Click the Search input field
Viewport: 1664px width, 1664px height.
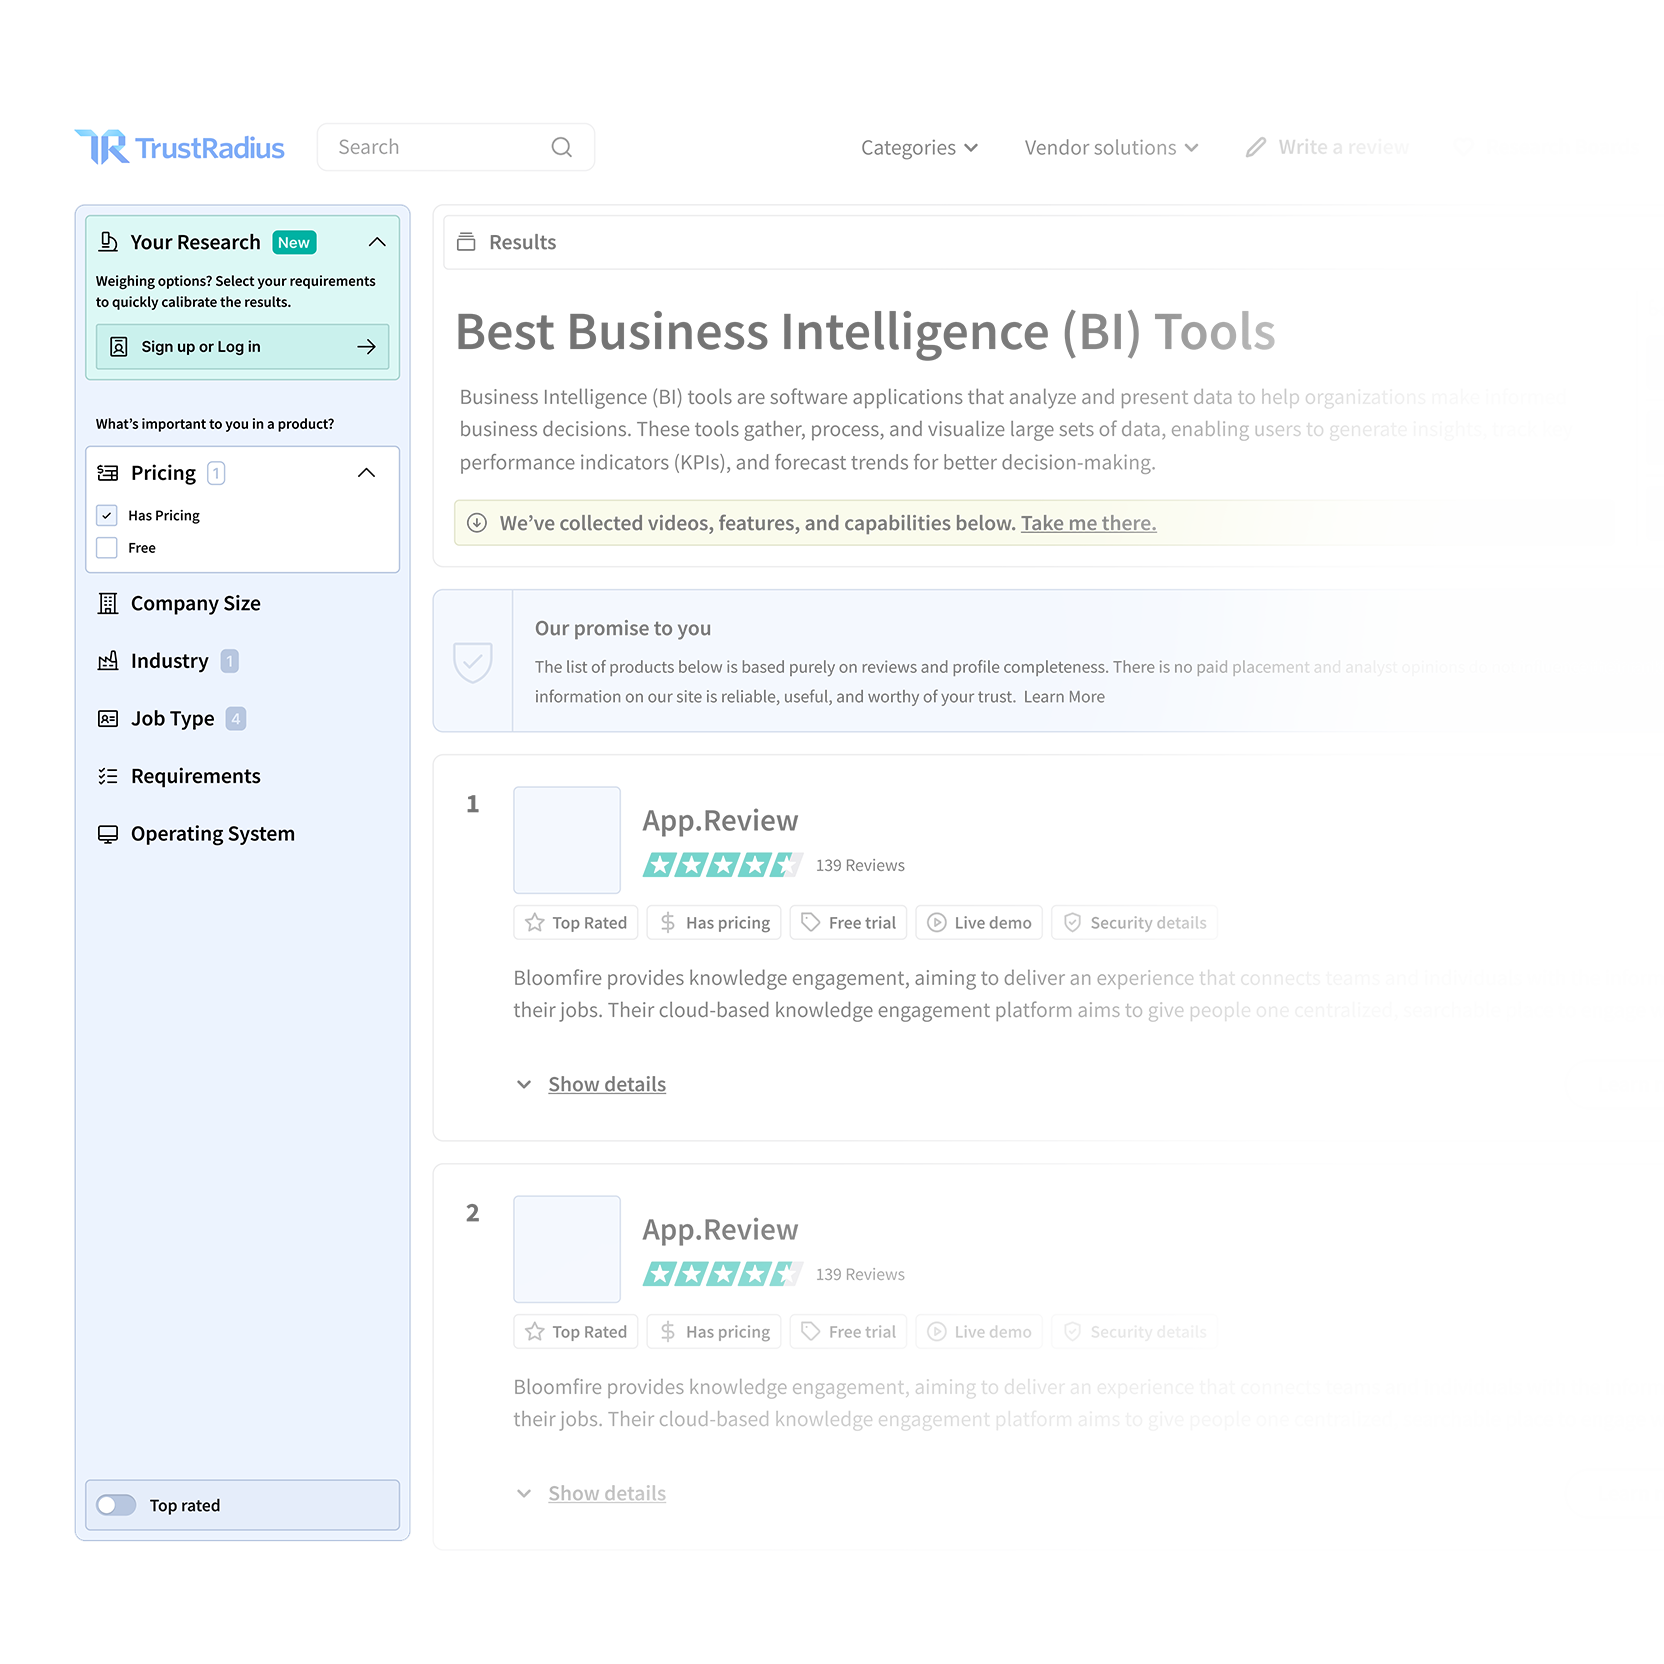click(x=440, y=148)
